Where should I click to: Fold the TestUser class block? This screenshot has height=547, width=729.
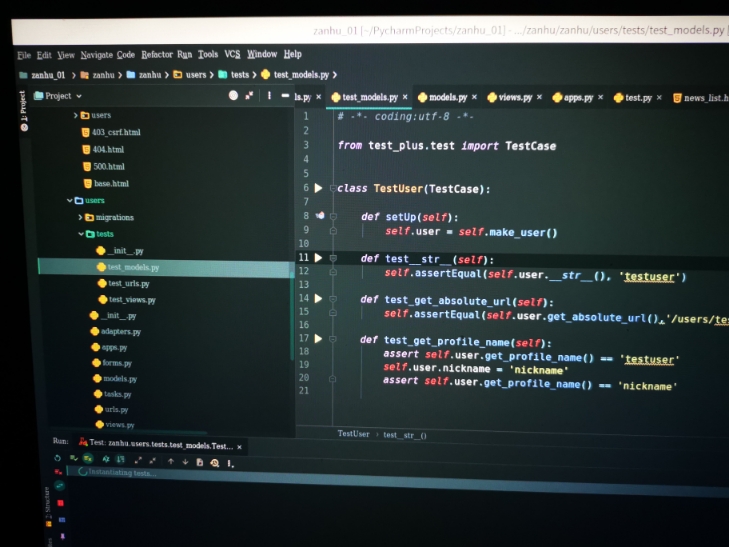(x=333, y=188)
